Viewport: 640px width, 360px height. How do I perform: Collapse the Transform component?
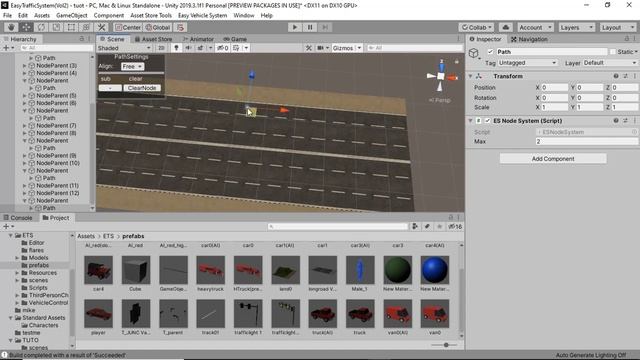[x=470, y=76]
